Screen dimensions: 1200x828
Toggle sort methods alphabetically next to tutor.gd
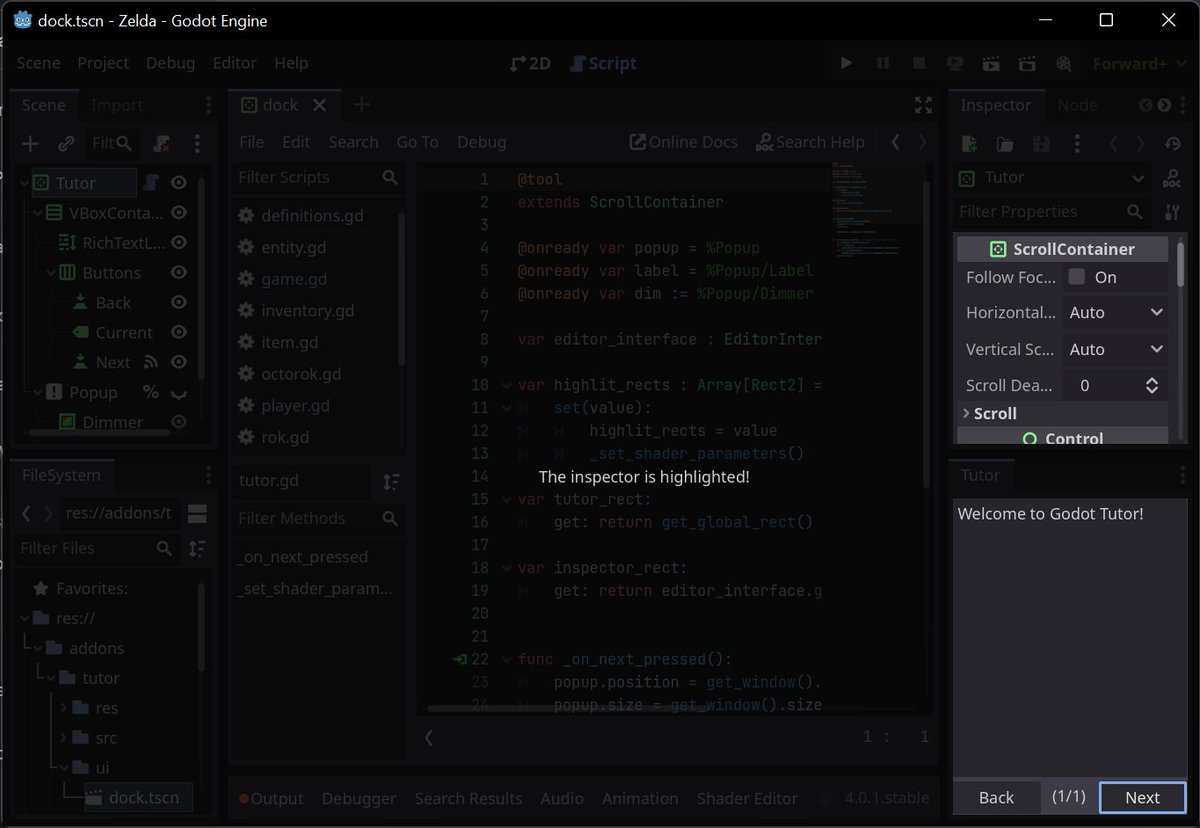pos(392,481)
